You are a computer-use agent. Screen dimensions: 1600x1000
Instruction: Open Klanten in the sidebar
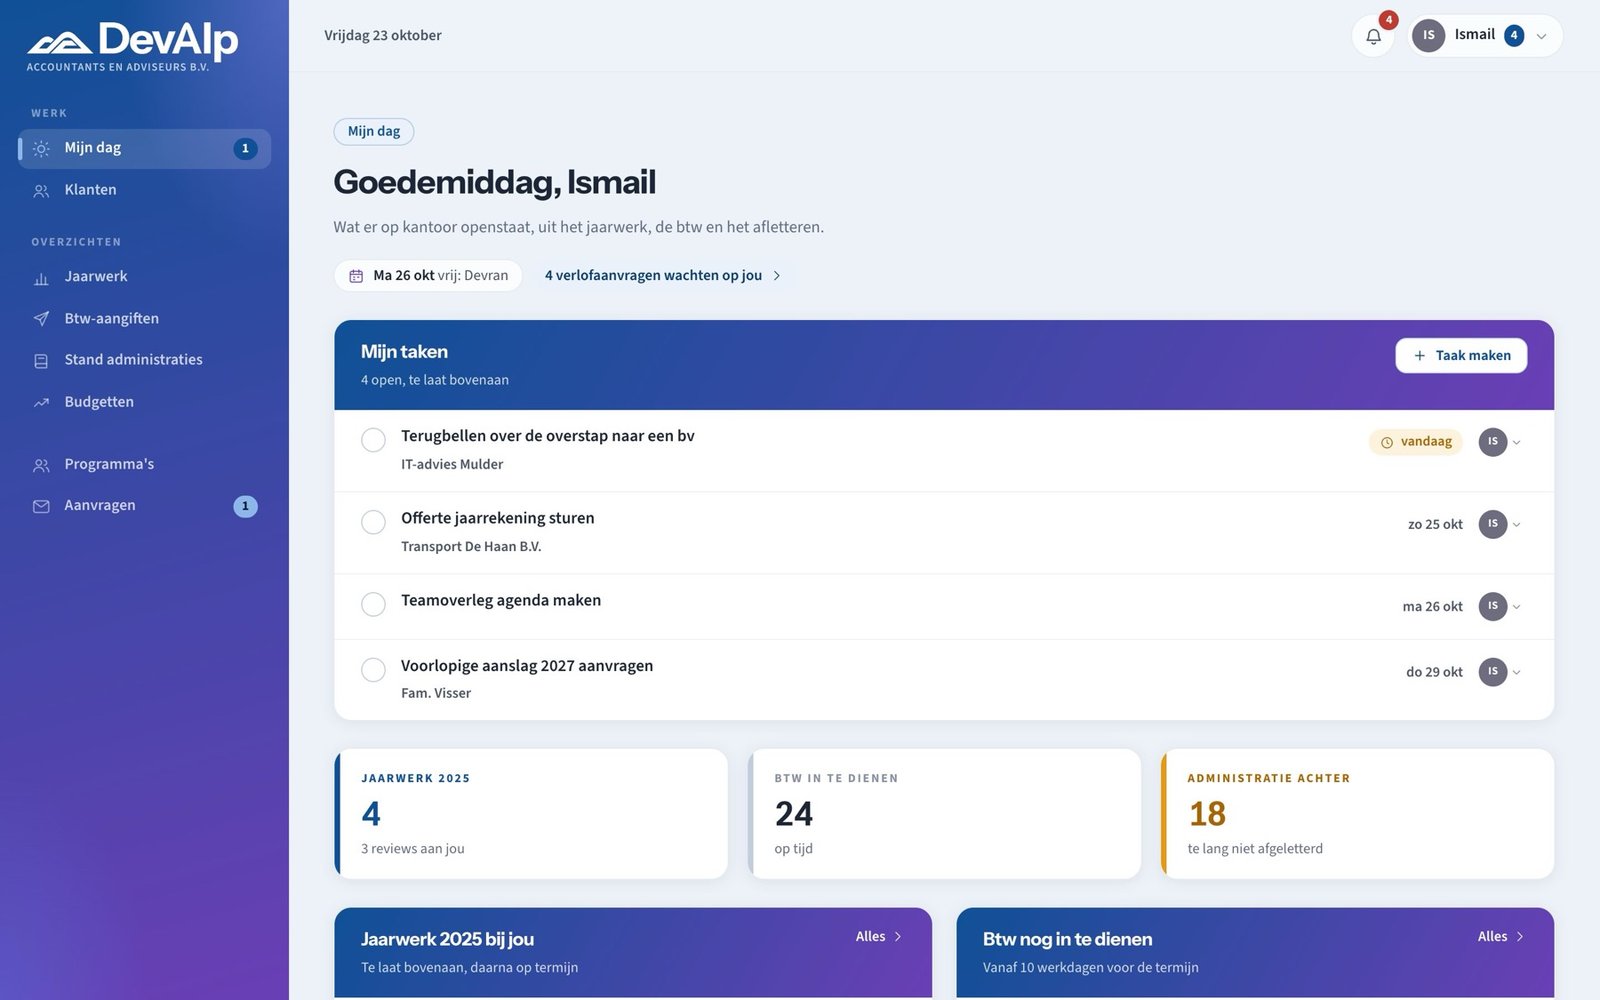coord(144,190)
